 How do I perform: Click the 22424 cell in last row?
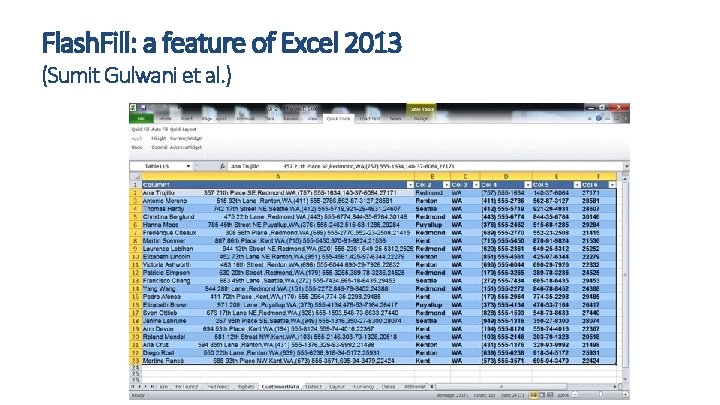[x=599, y=361]
